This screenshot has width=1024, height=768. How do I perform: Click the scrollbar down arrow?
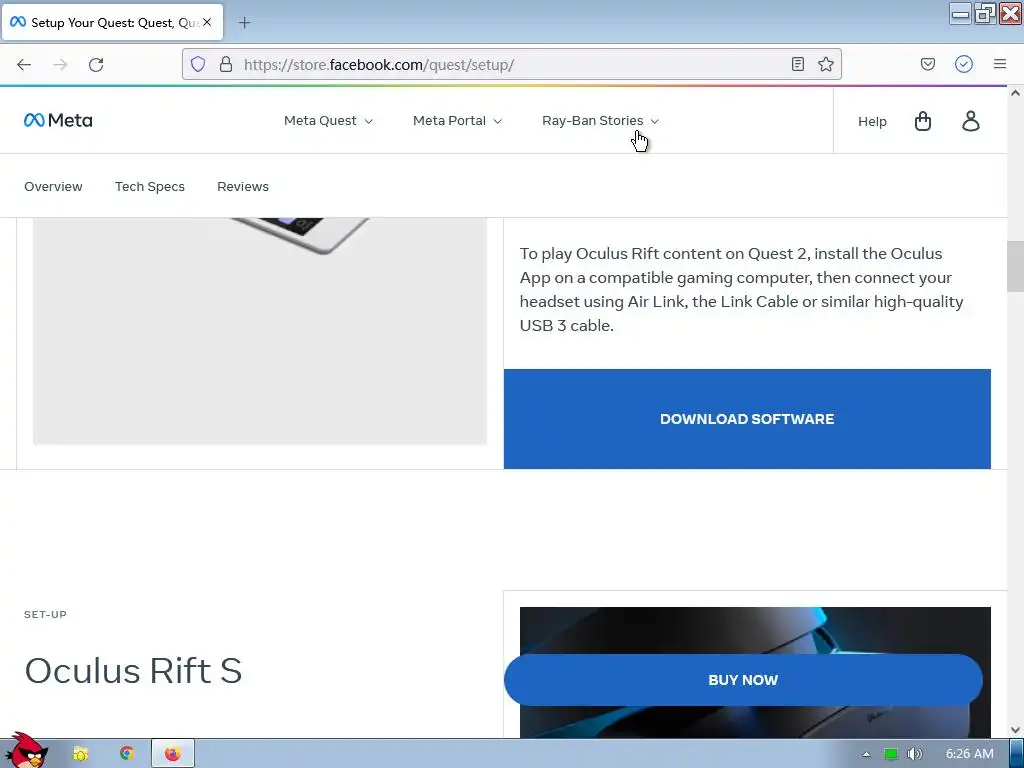(x=1016, y=730)
